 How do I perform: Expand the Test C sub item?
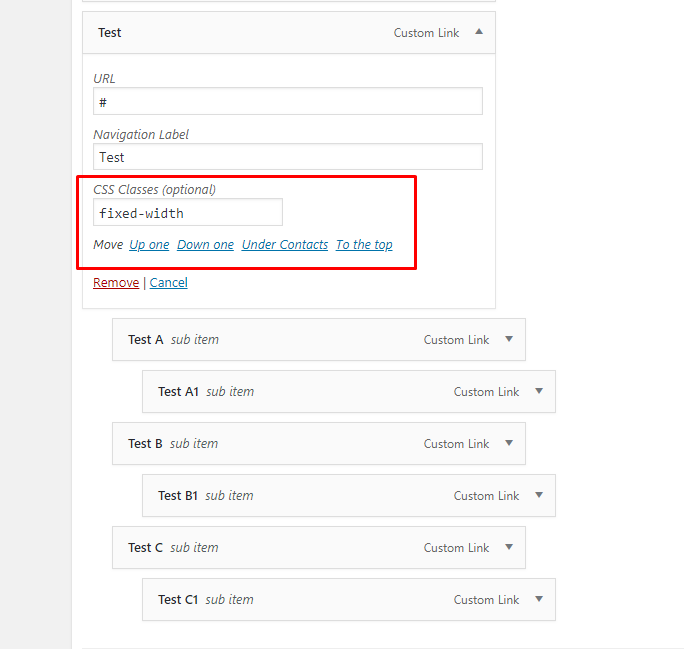(509, 547)
